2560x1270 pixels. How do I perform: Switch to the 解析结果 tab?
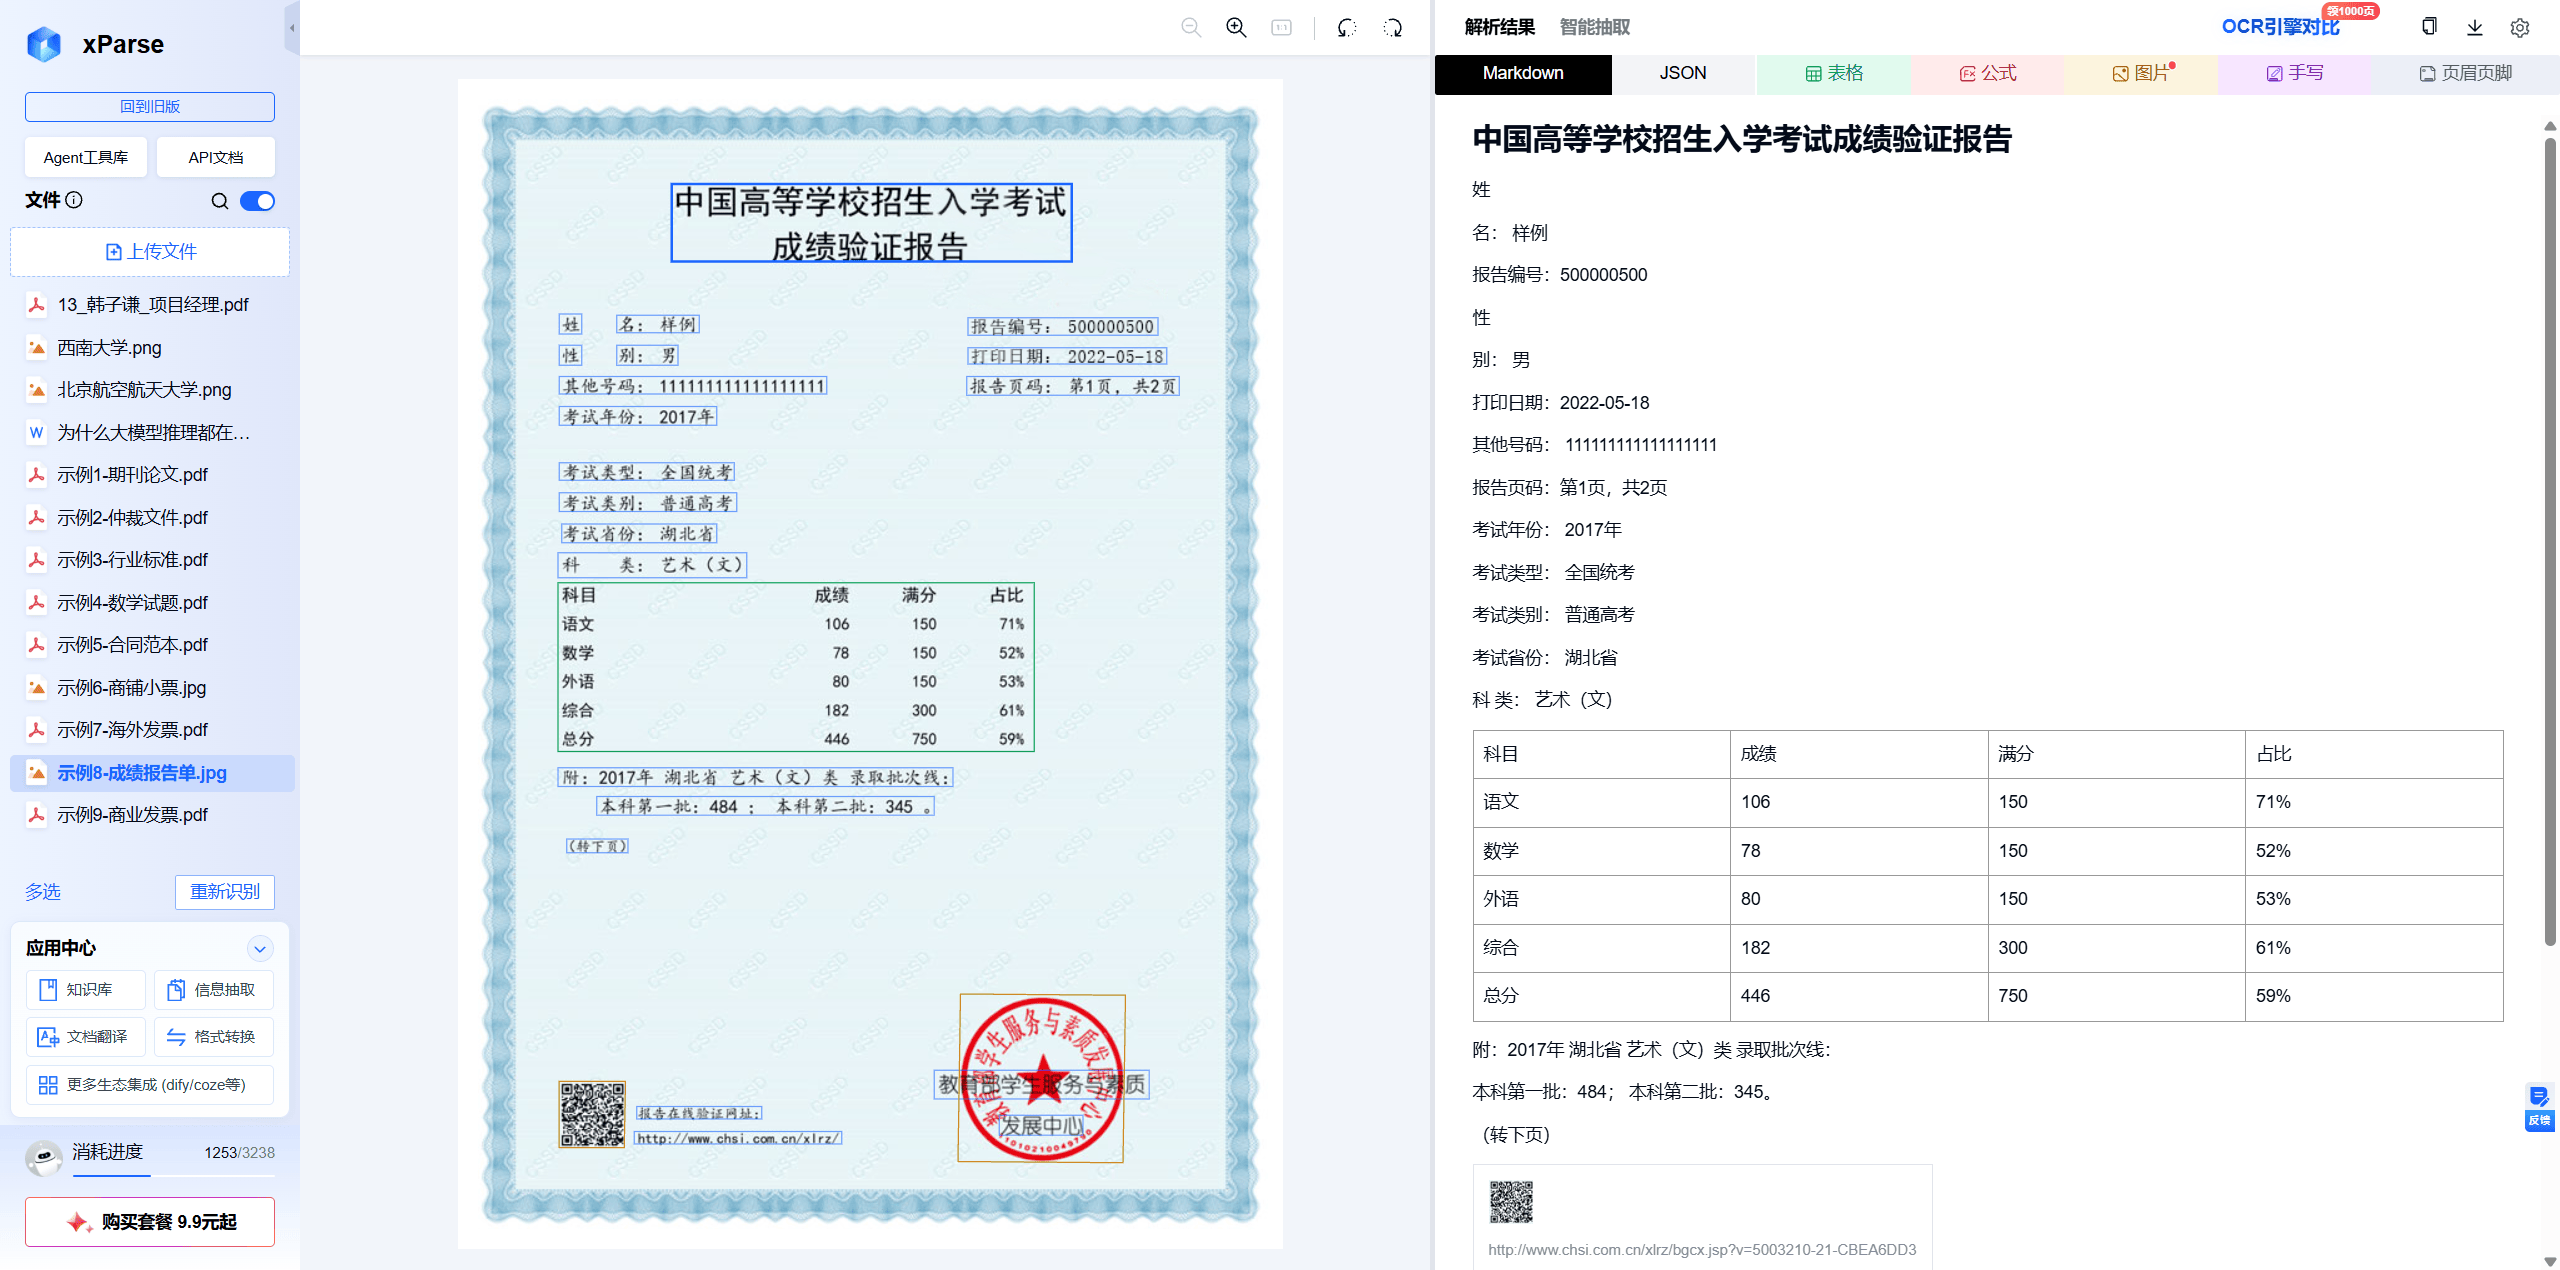click(1499, 27)
